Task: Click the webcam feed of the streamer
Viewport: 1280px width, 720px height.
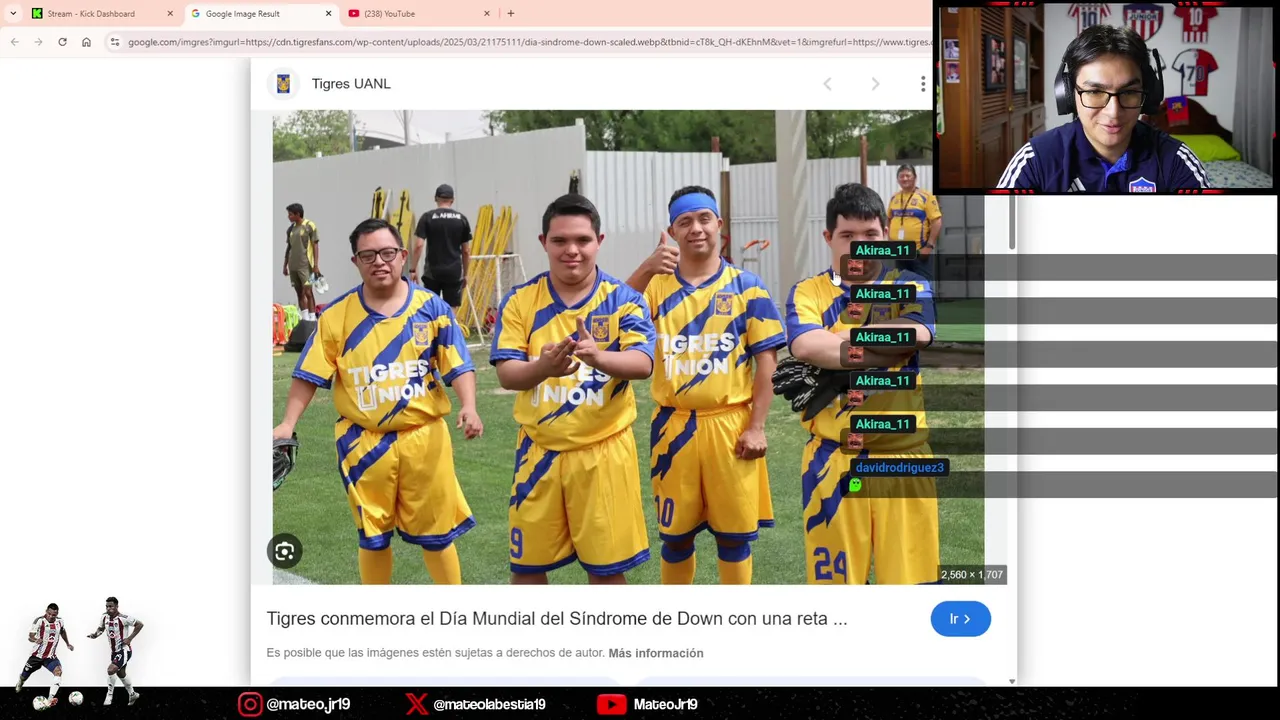Action: (1107, 97)
